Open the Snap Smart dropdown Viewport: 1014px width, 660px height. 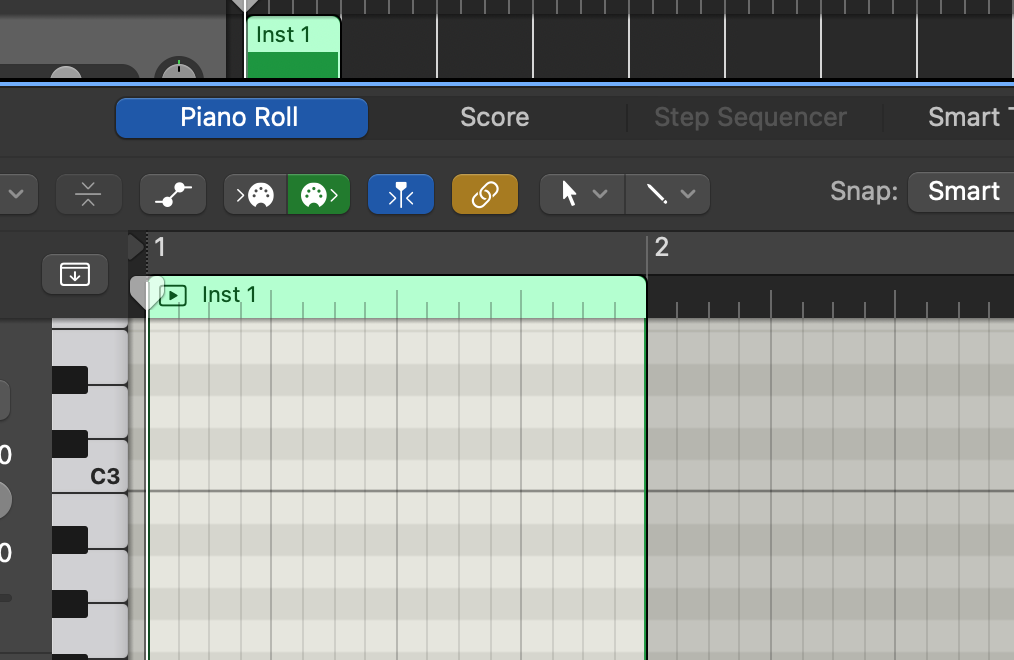(x=962, y=191)
